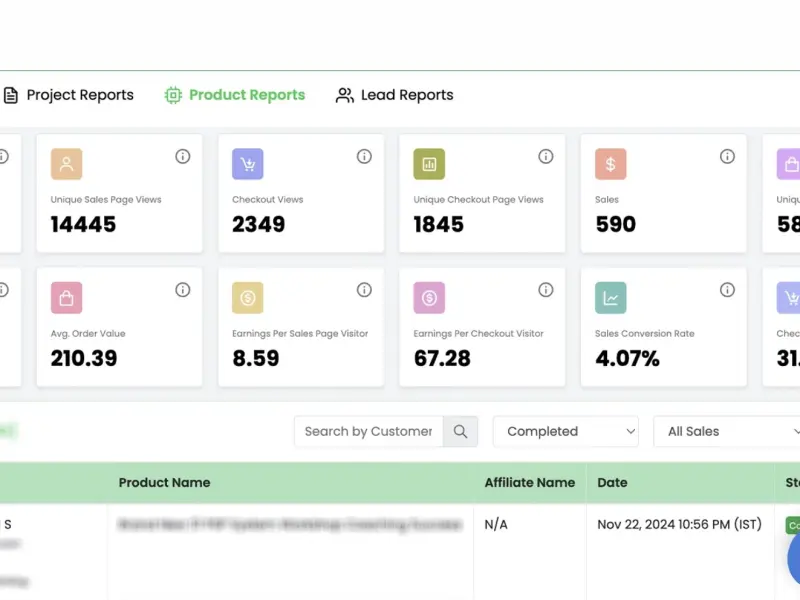Switch to Project Reports tab
The height and width of the screenshot is (600, 800).
[x=68, y=95]
